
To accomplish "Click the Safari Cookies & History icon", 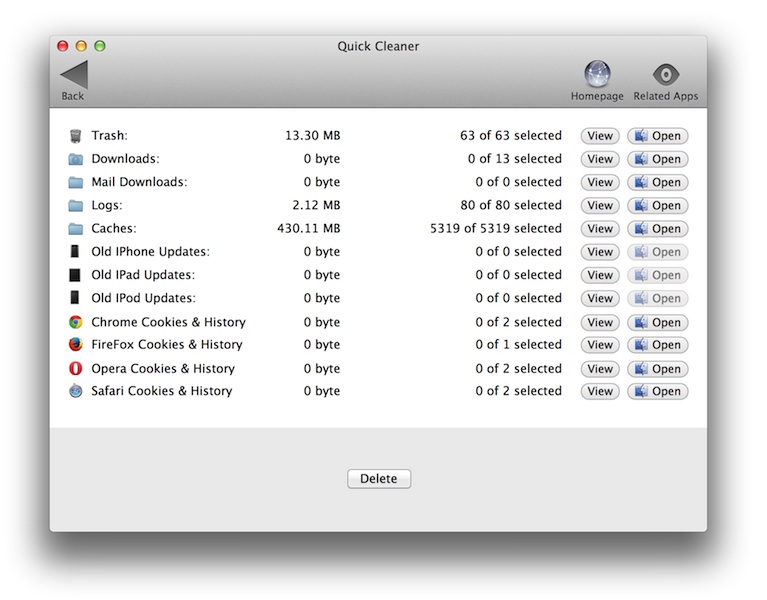I will tap(75, 392).
